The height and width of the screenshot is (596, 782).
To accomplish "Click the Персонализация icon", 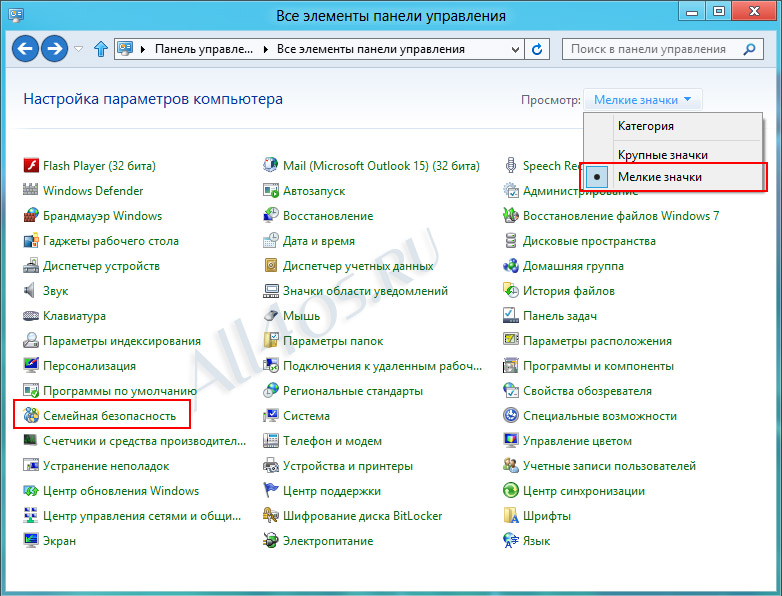I will click(x=31, y=365).
